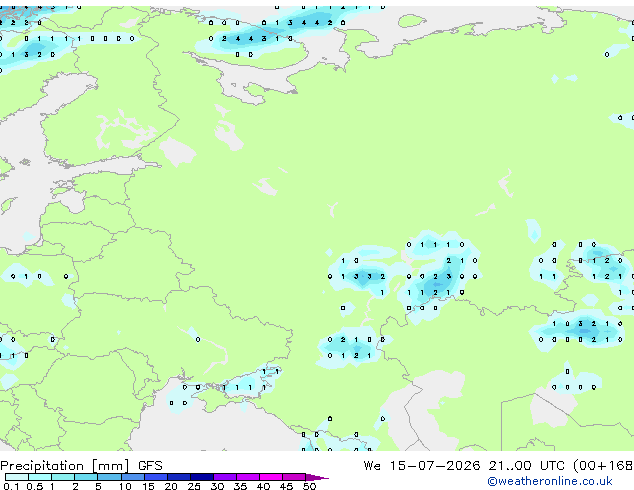Click the 'Precipitation [mm]' title text

pyautogui.click(x=65, y=466)
